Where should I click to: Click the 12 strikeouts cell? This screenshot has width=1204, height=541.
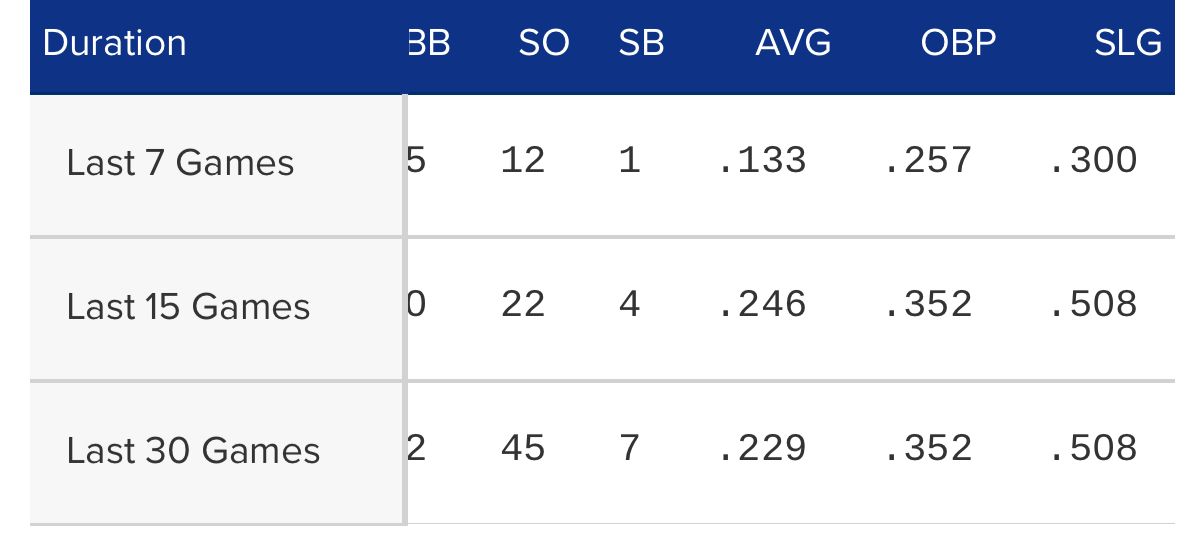pos(523,160)
